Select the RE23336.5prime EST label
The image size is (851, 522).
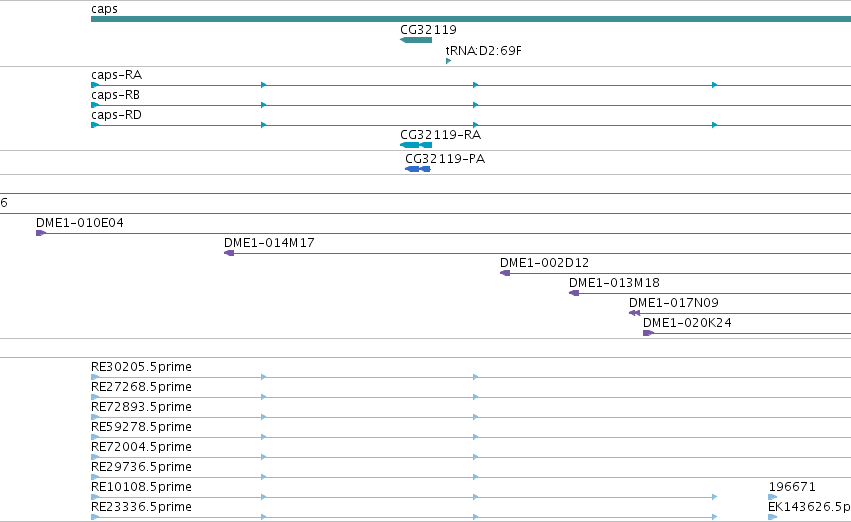click(141, 507)
